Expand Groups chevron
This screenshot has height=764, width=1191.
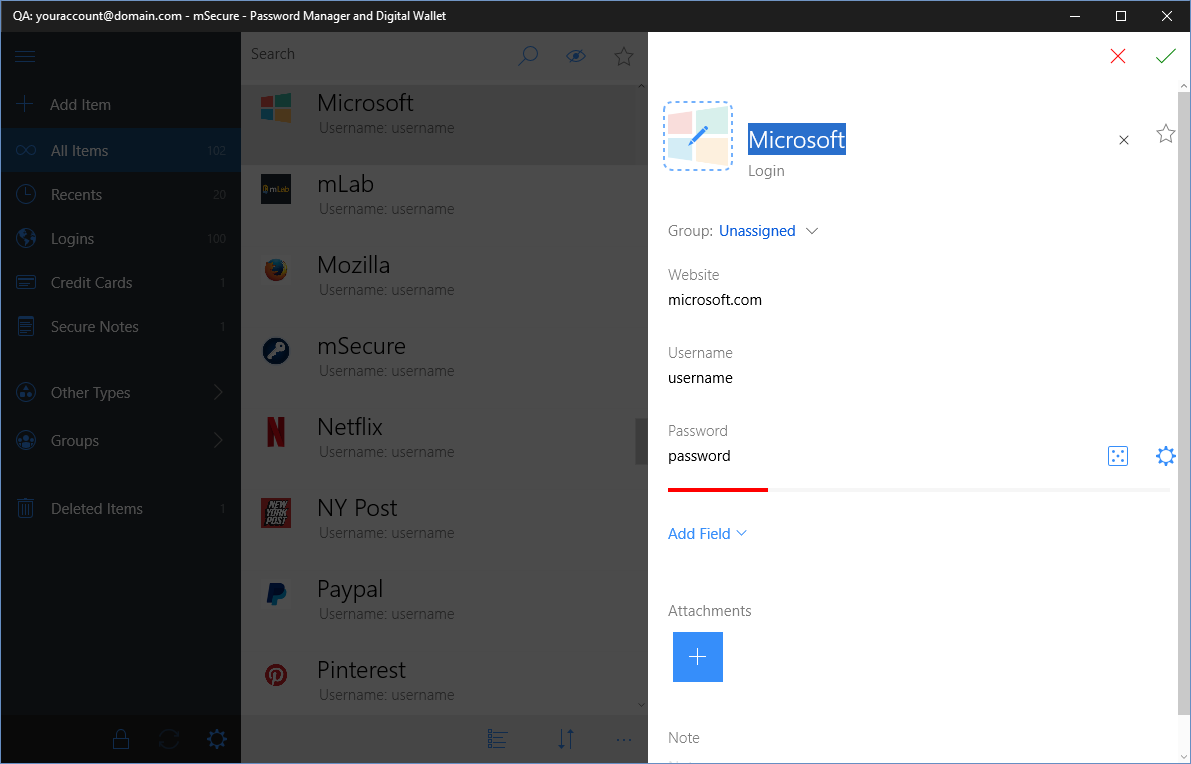pyautogui.click(x=218, y=440)
